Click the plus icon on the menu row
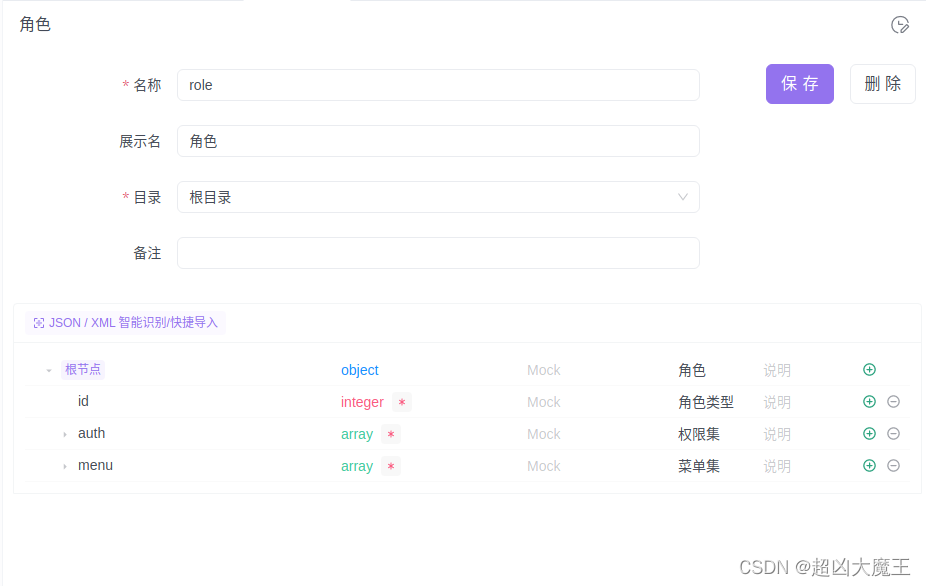Image resolution: width=926 pixels, height=586 pixels. (x=869, y=465)
